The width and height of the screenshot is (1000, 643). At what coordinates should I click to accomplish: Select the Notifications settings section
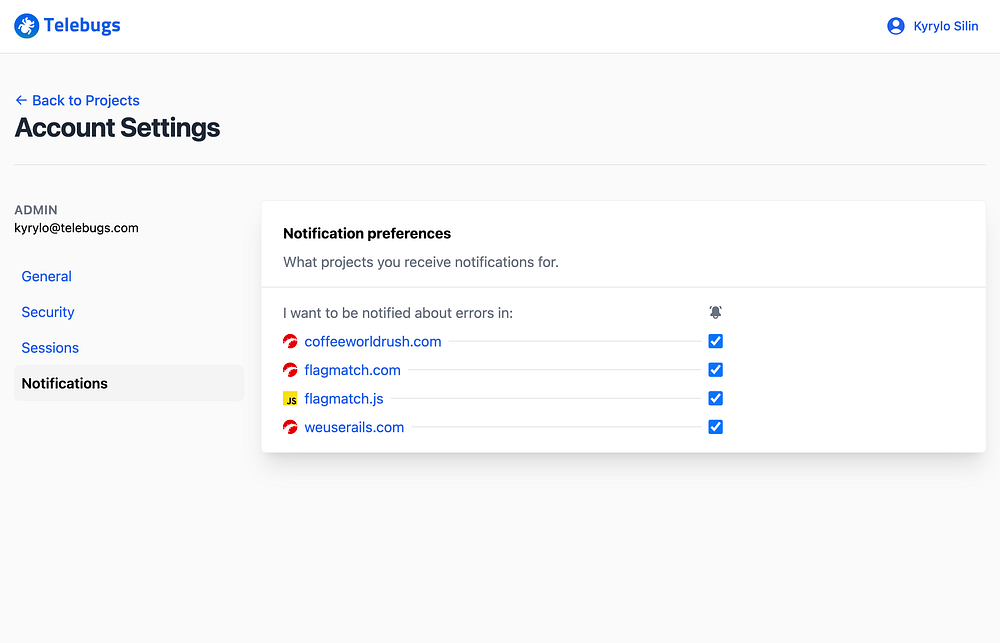pos(65,383)
